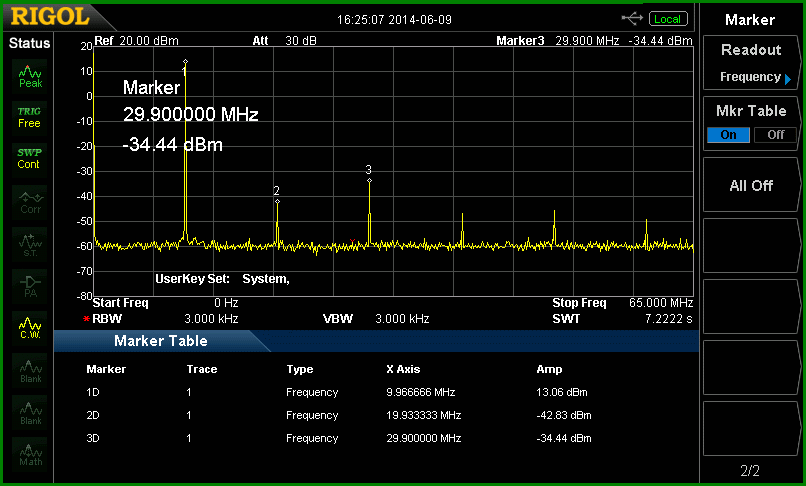The height and width of the screenshot is (486, 806).
Task: Click the -34.44 dBm table amplitude
Action: tap(563, 438)
